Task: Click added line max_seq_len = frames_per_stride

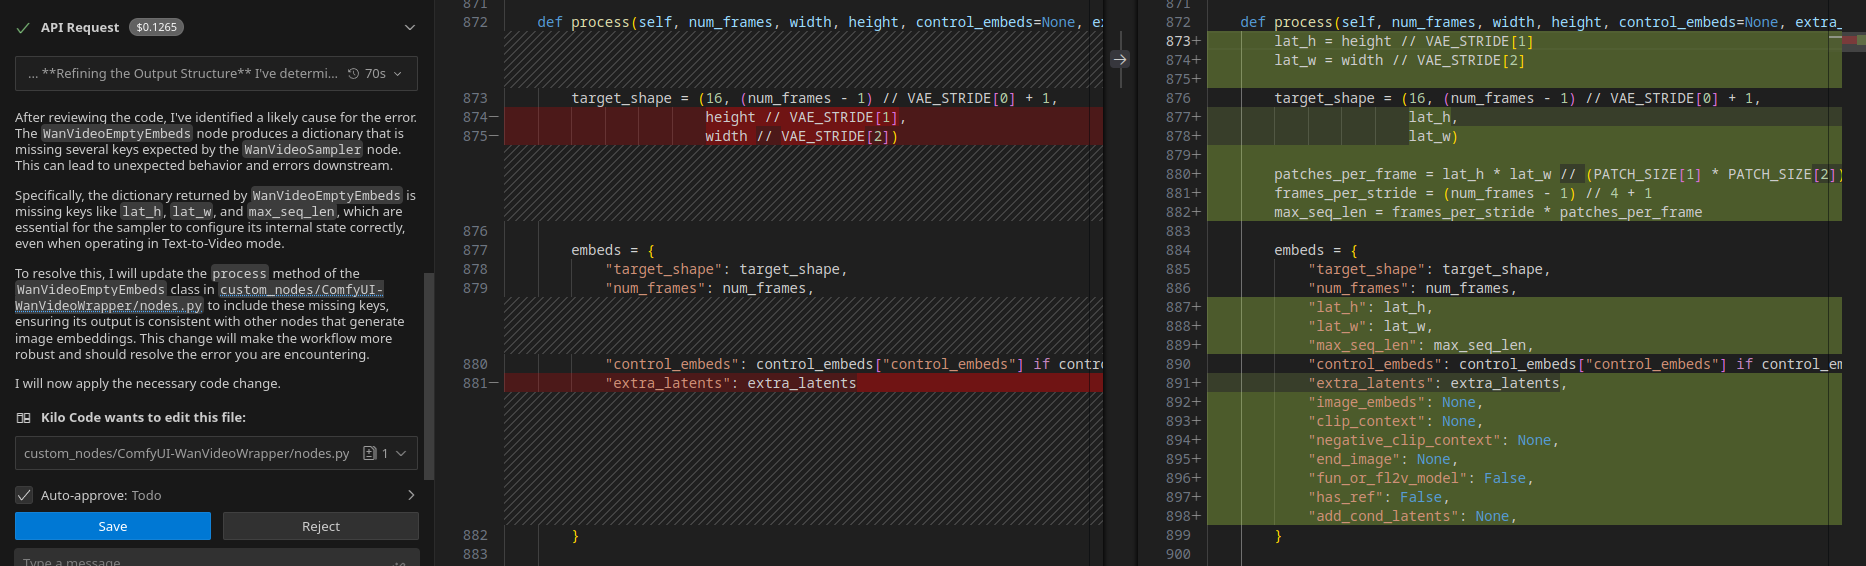Action: point(1524,212)
